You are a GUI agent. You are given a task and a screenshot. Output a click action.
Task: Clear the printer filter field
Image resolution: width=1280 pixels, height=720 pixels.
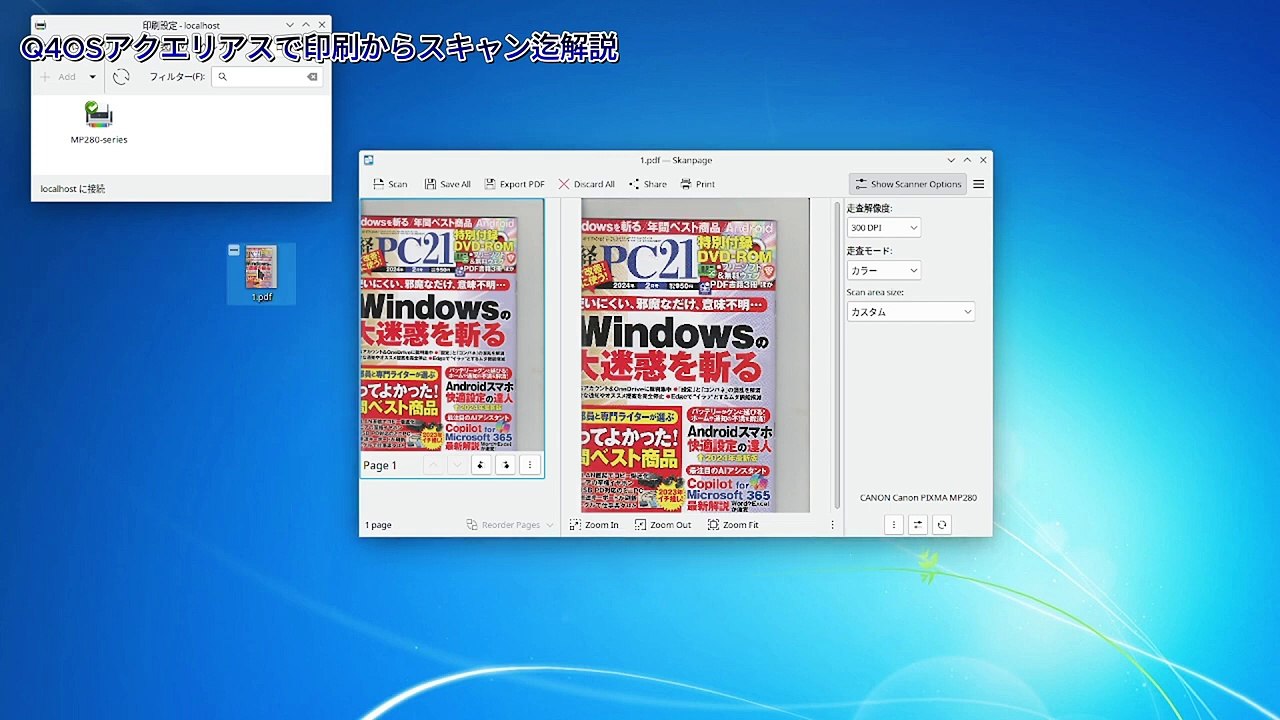pyautogui.click(x=312, y=77)
